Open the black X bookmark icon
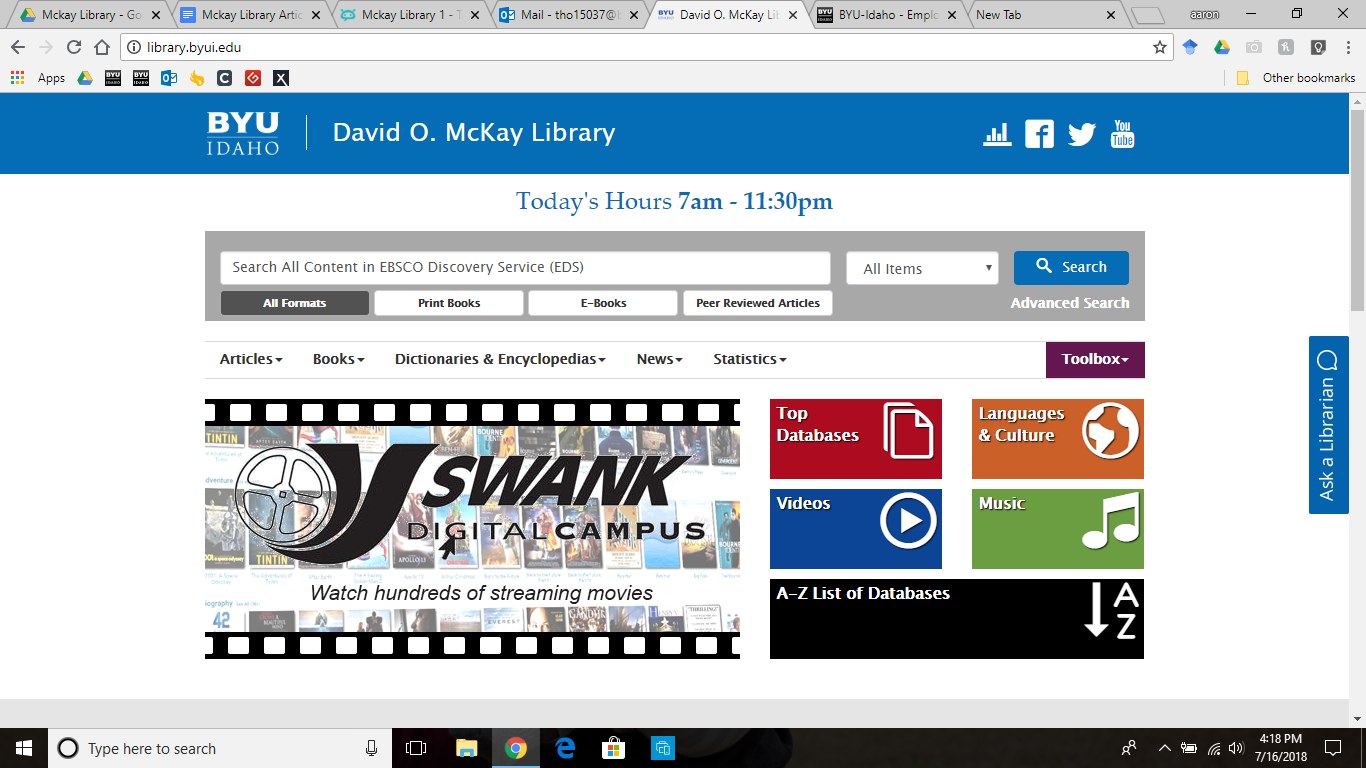The width and height of the screenshot is (1366, 768). coord(281,77)
